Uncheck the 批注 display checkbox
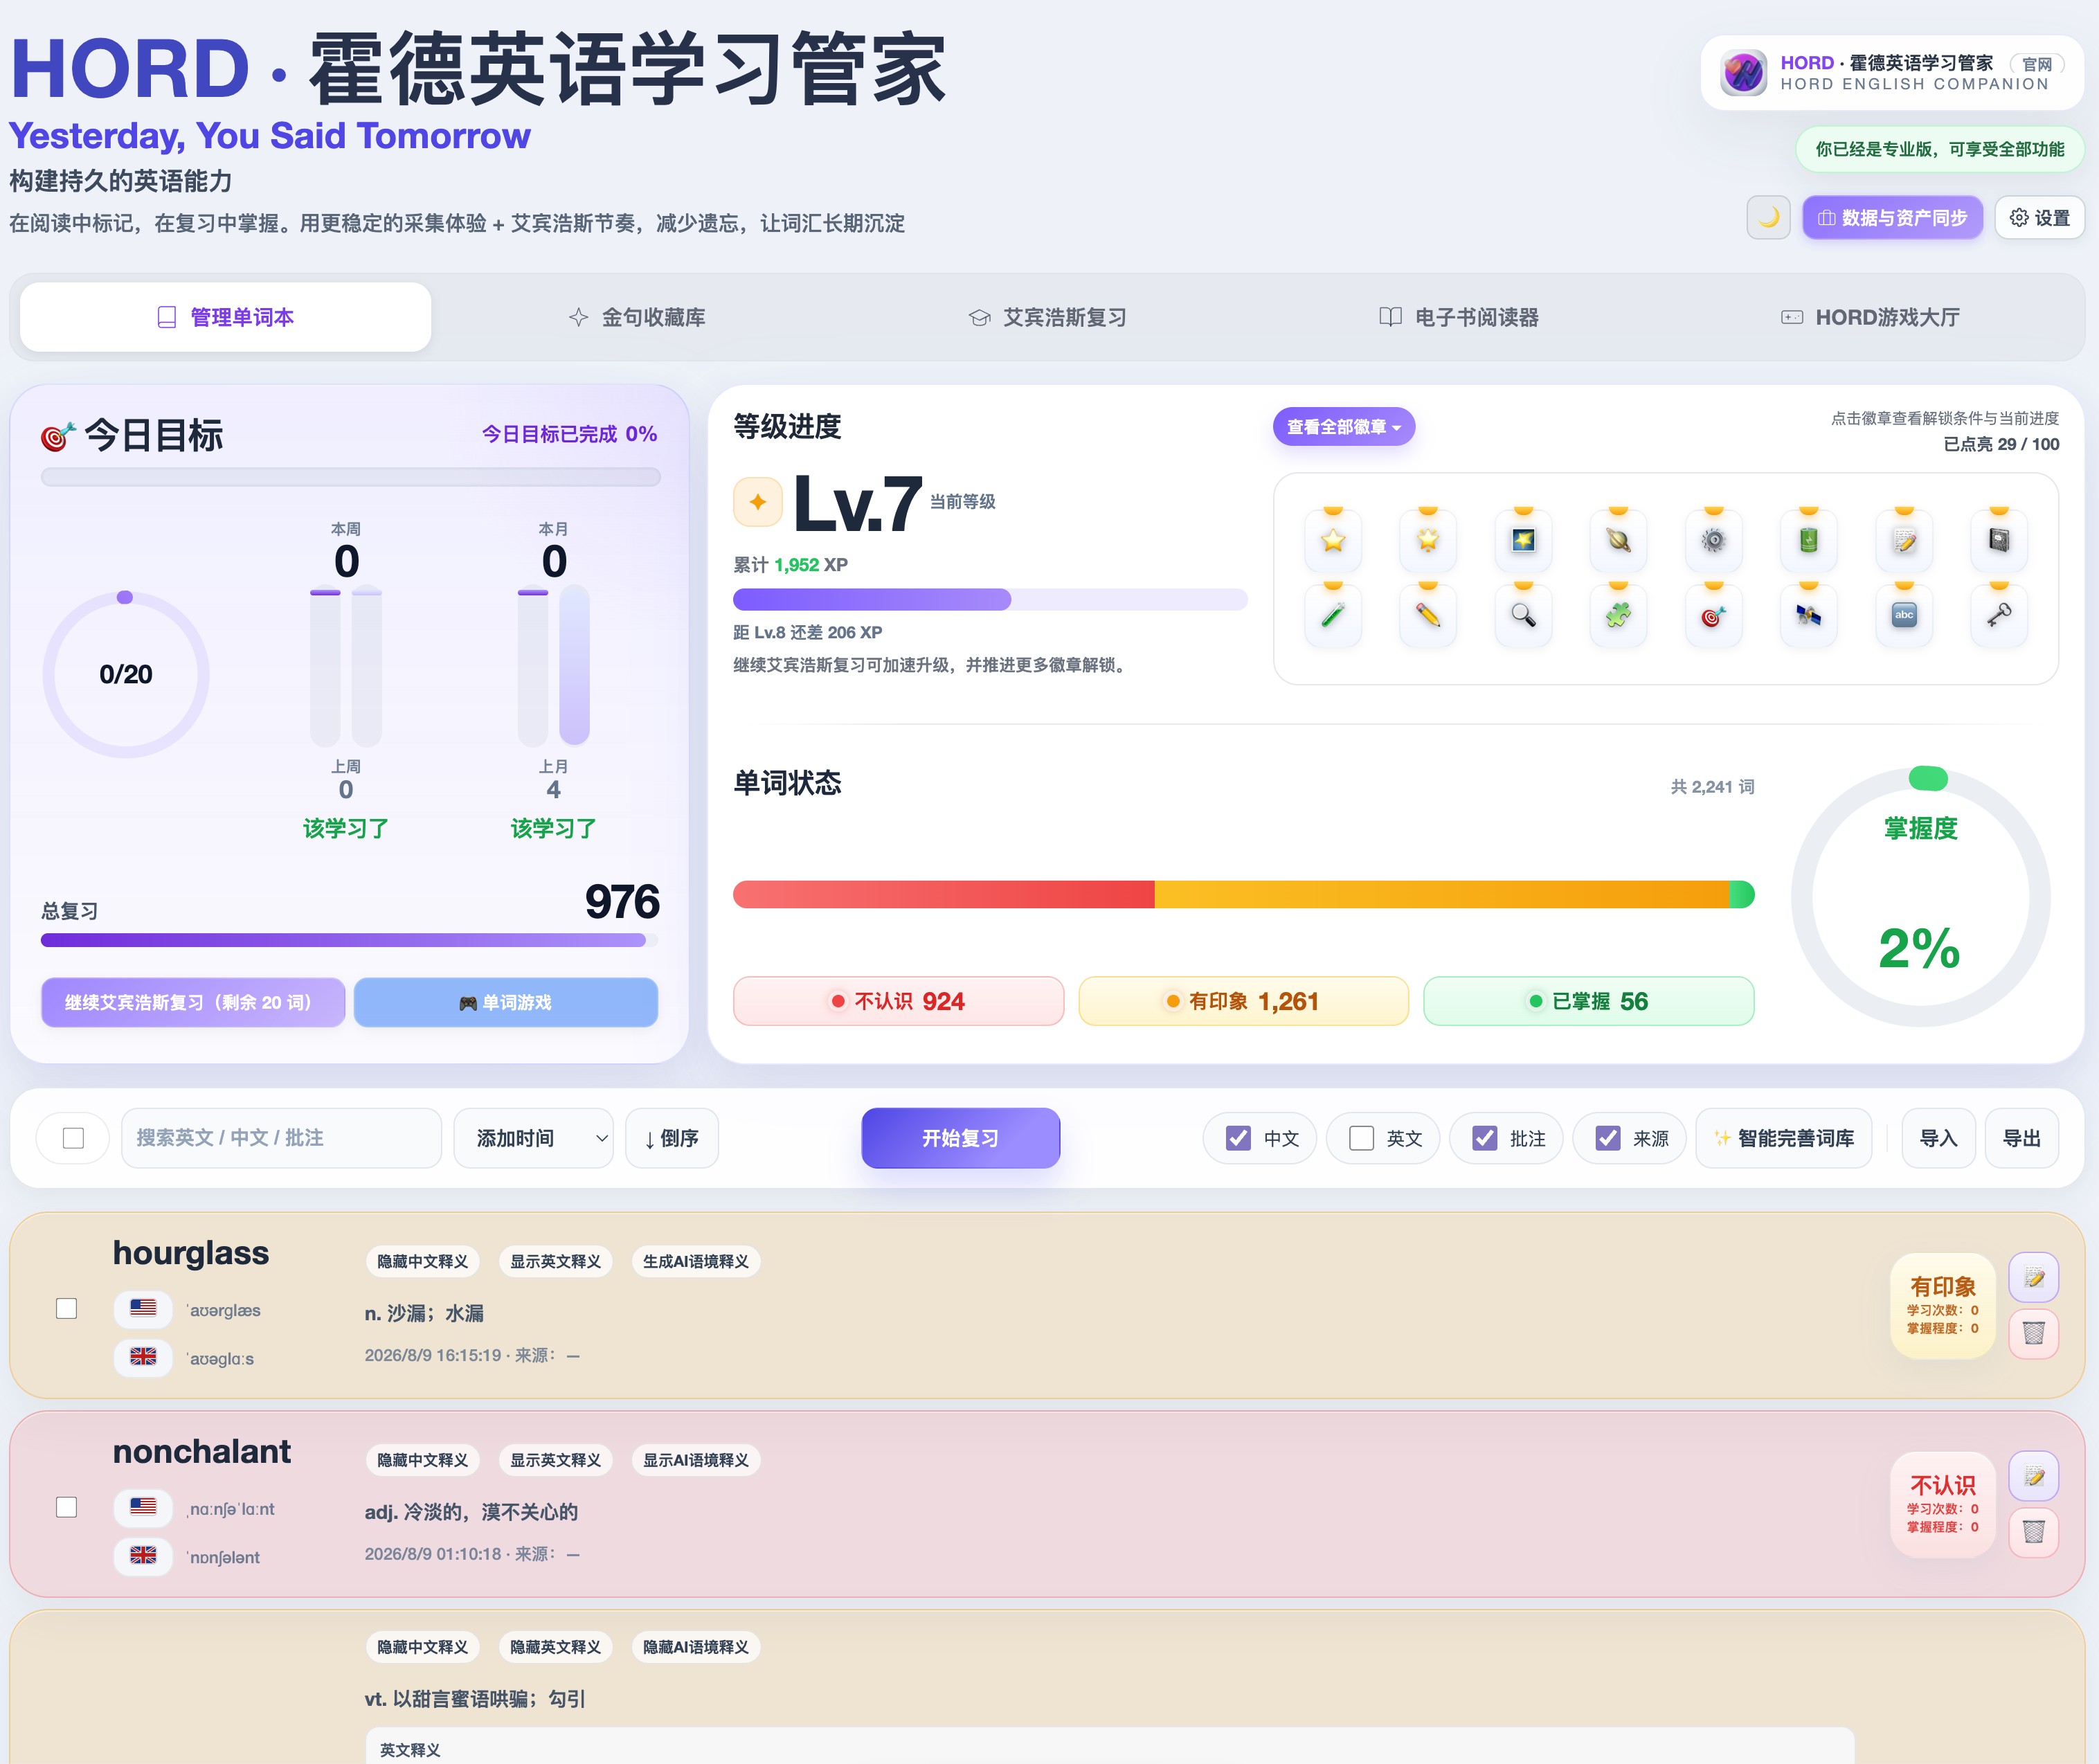2099x1764 pixels. [1485, 1138]
